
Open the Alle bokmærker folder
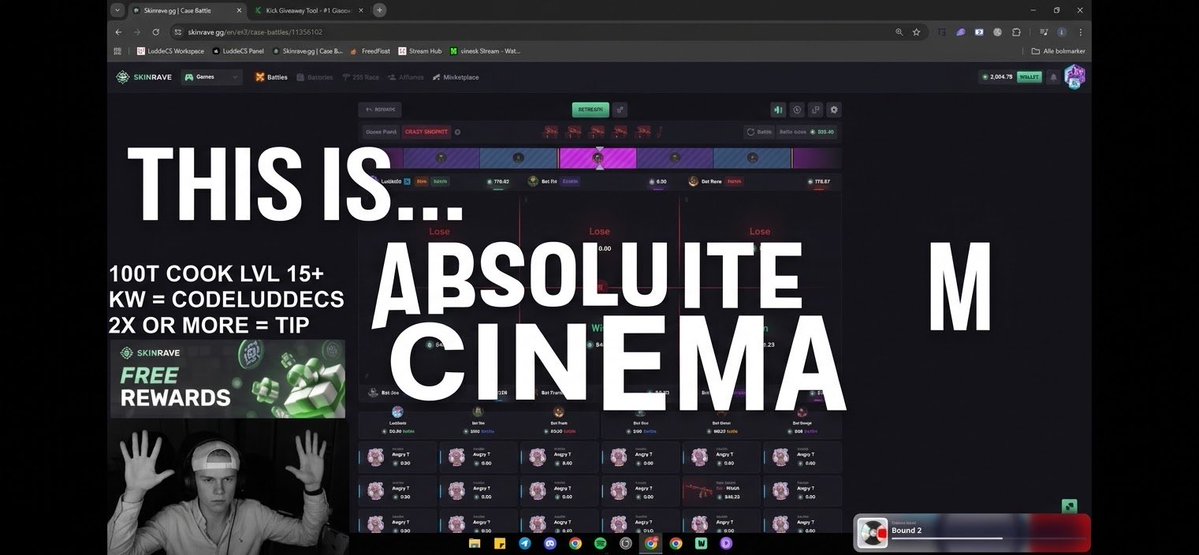click(1058, 51)
